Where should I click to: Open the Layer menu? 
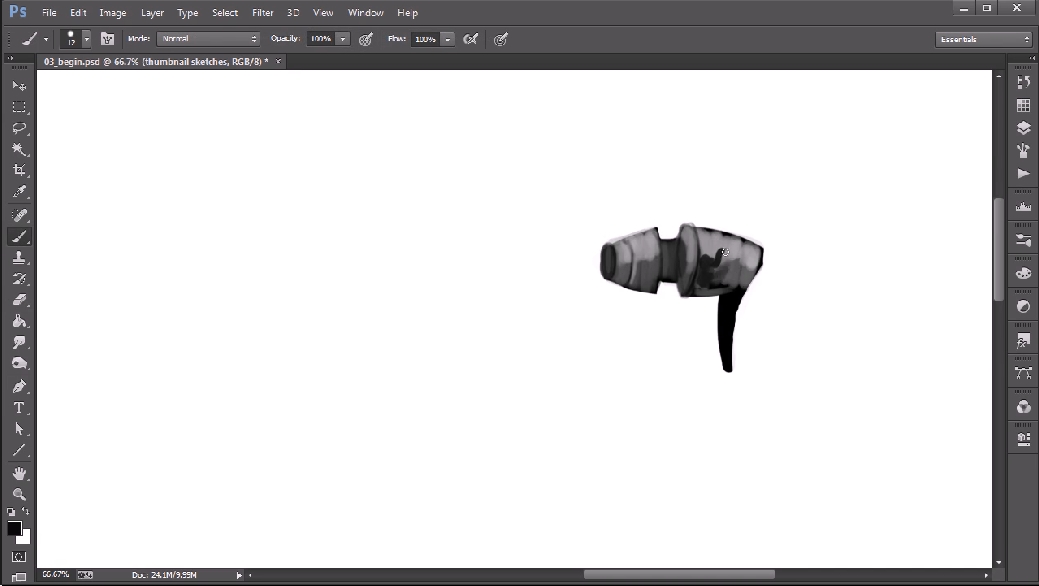(x=152, y=13)
